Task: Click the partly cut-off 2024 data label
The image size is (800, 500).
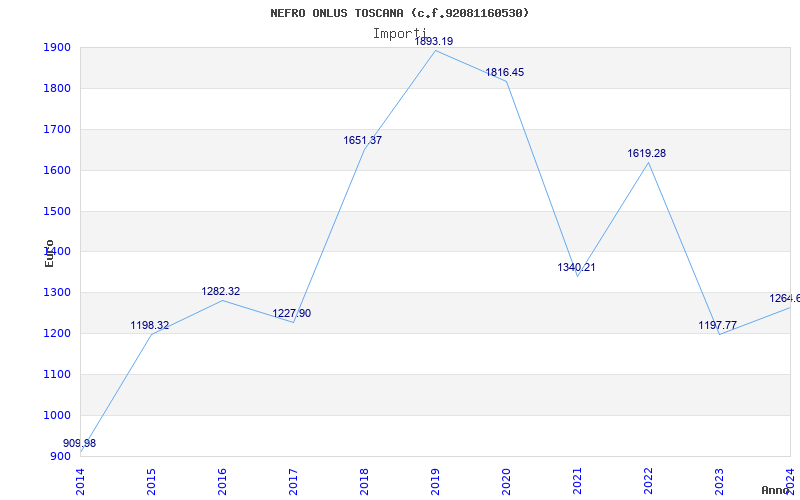Action: [785, 298]
